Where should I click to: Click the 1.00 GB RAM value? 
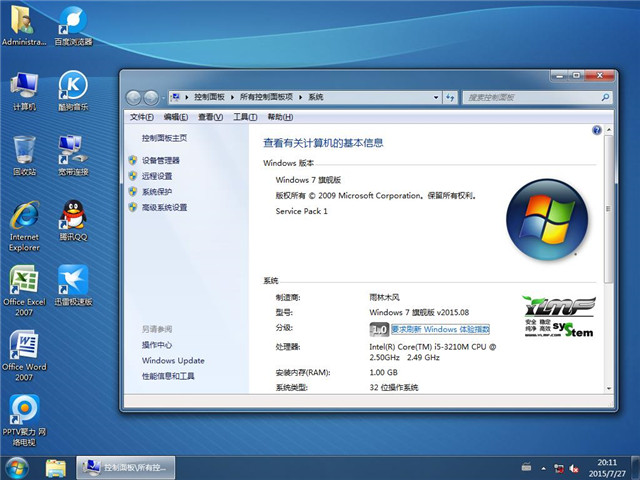(383, 372)
